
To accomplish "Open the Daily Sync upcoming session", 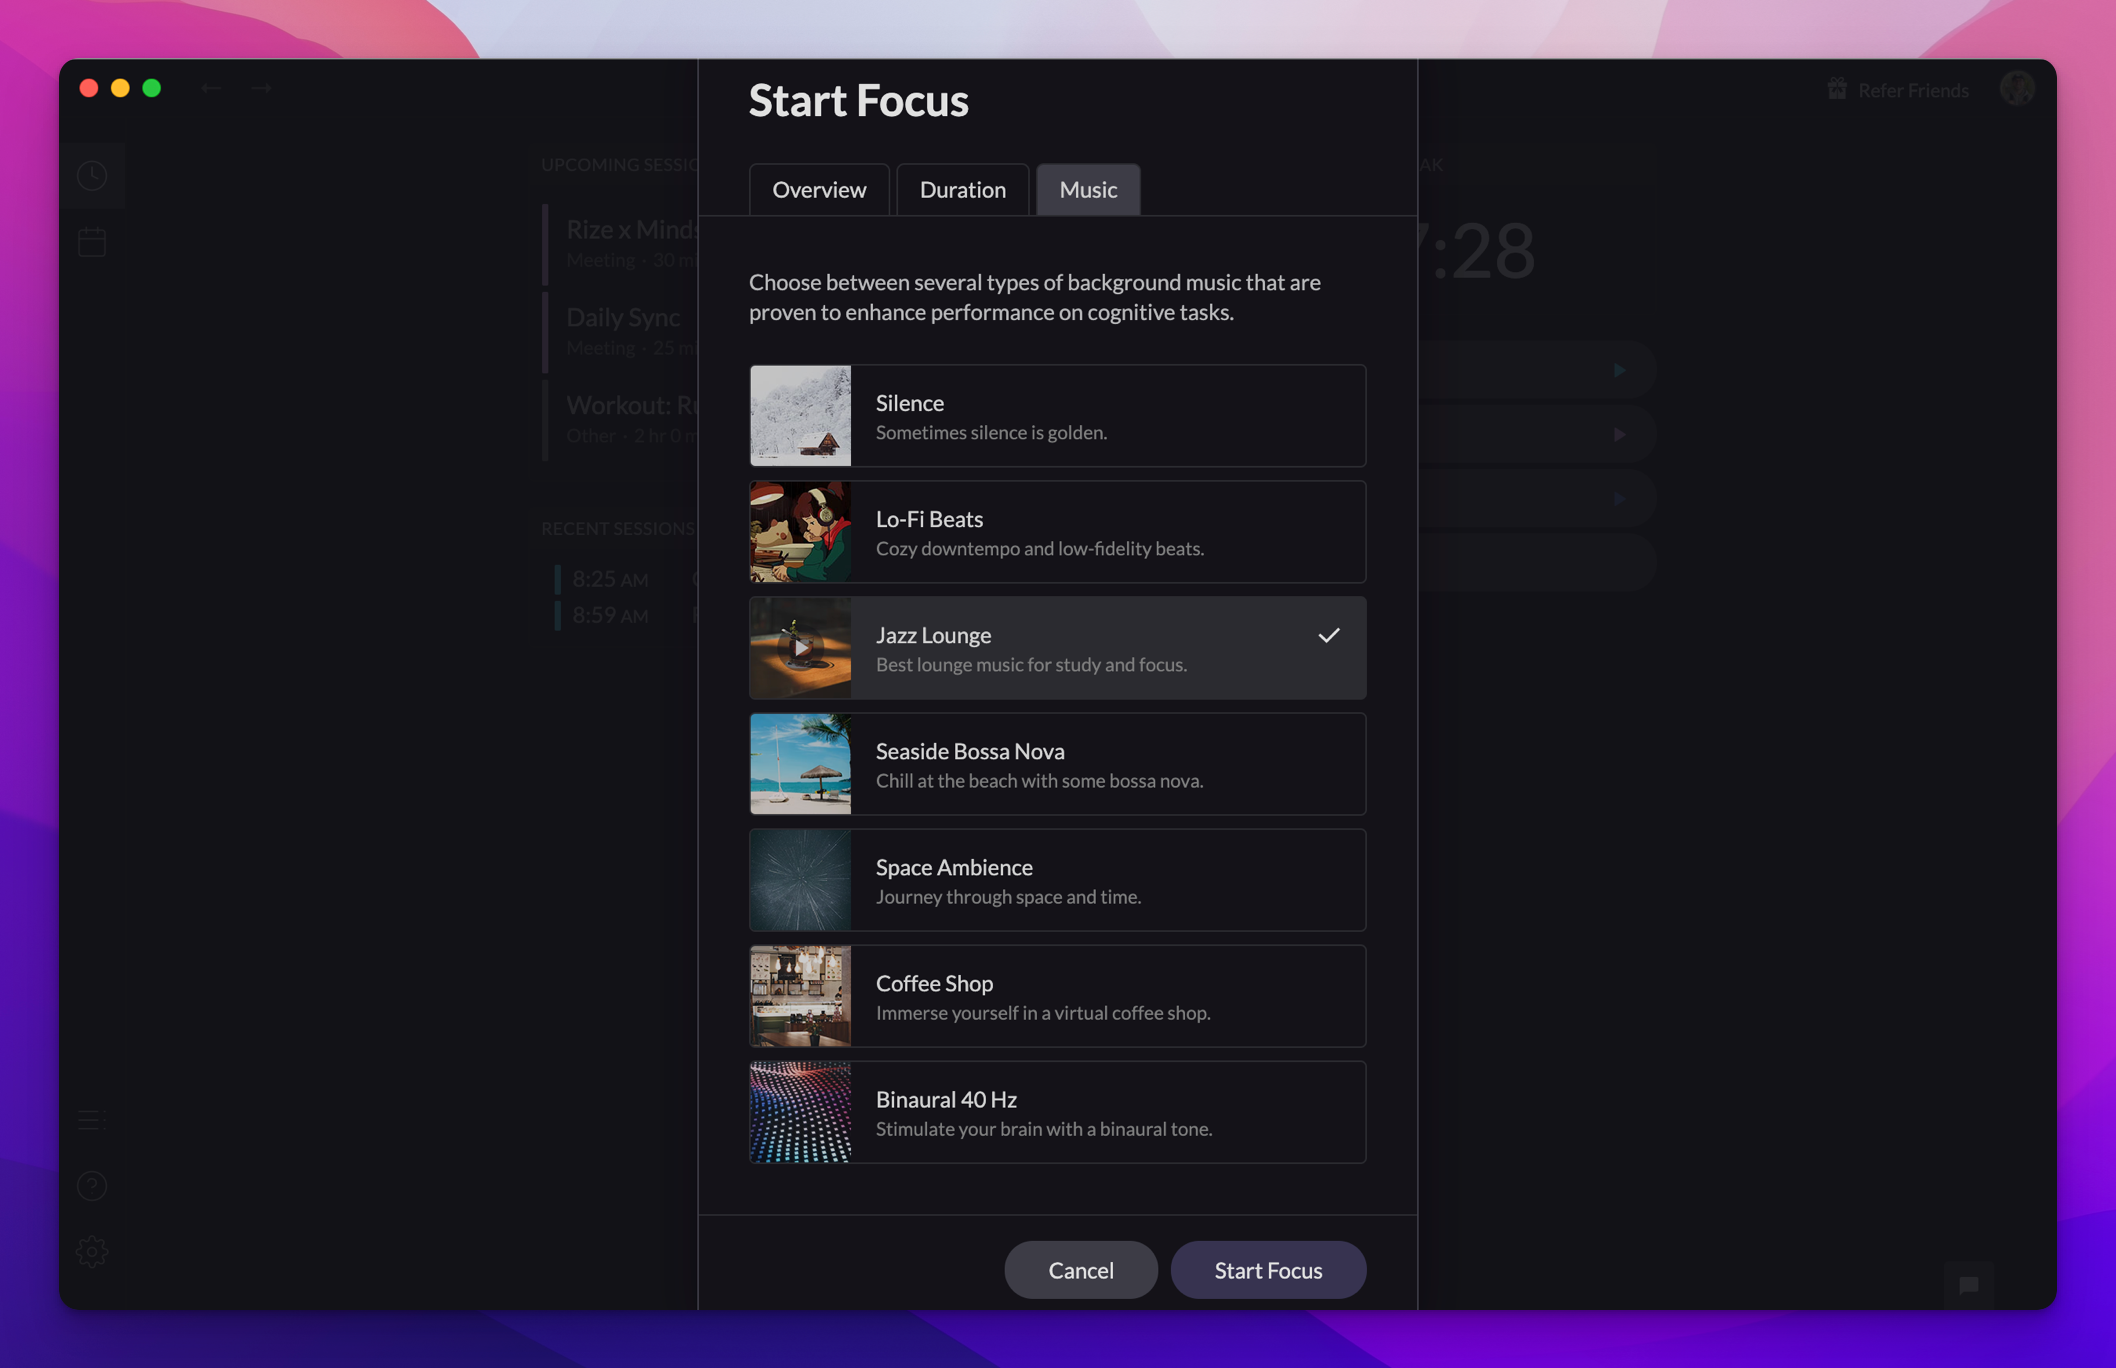I will (620, 331).
